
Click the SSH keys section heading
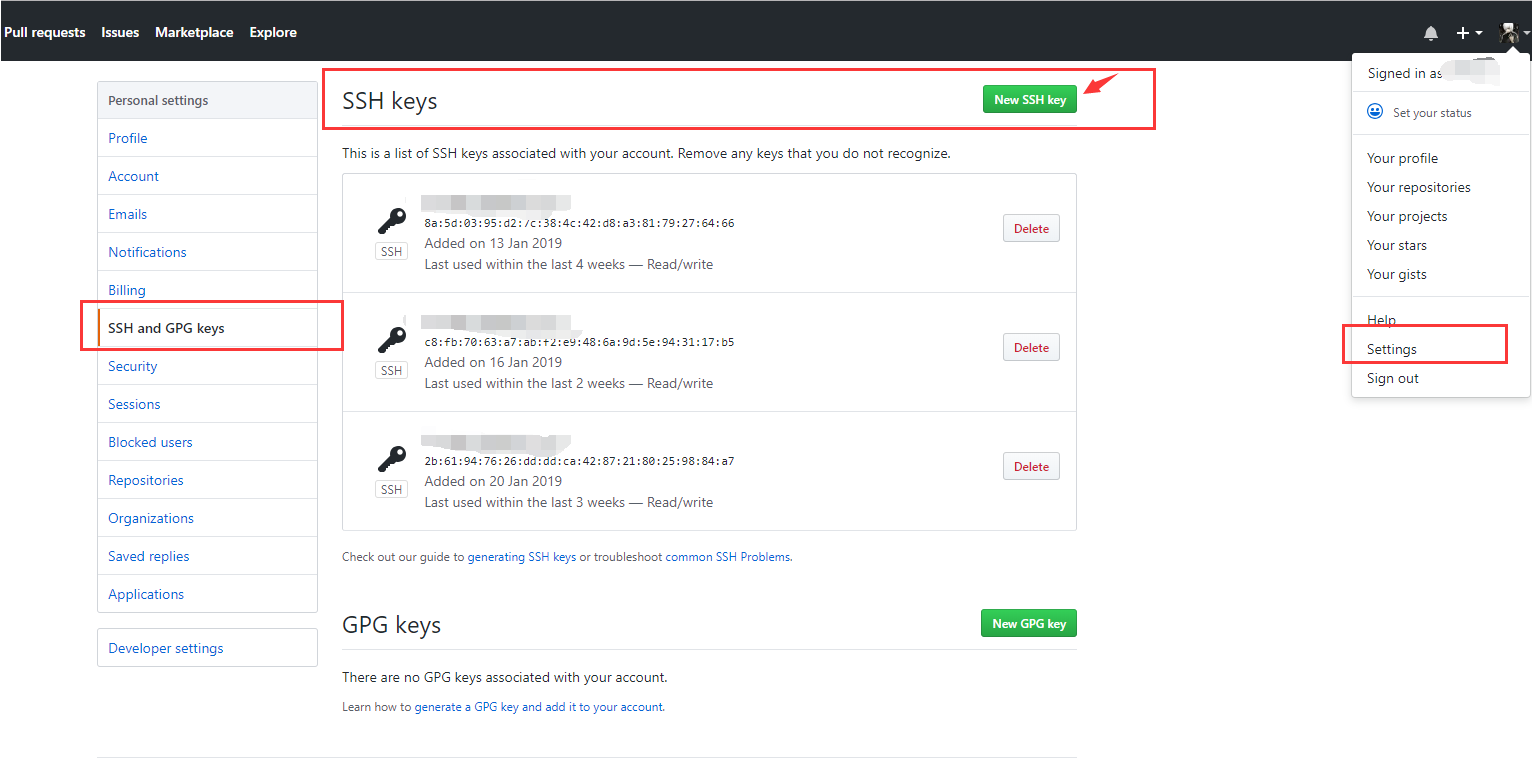pos(390,101)
